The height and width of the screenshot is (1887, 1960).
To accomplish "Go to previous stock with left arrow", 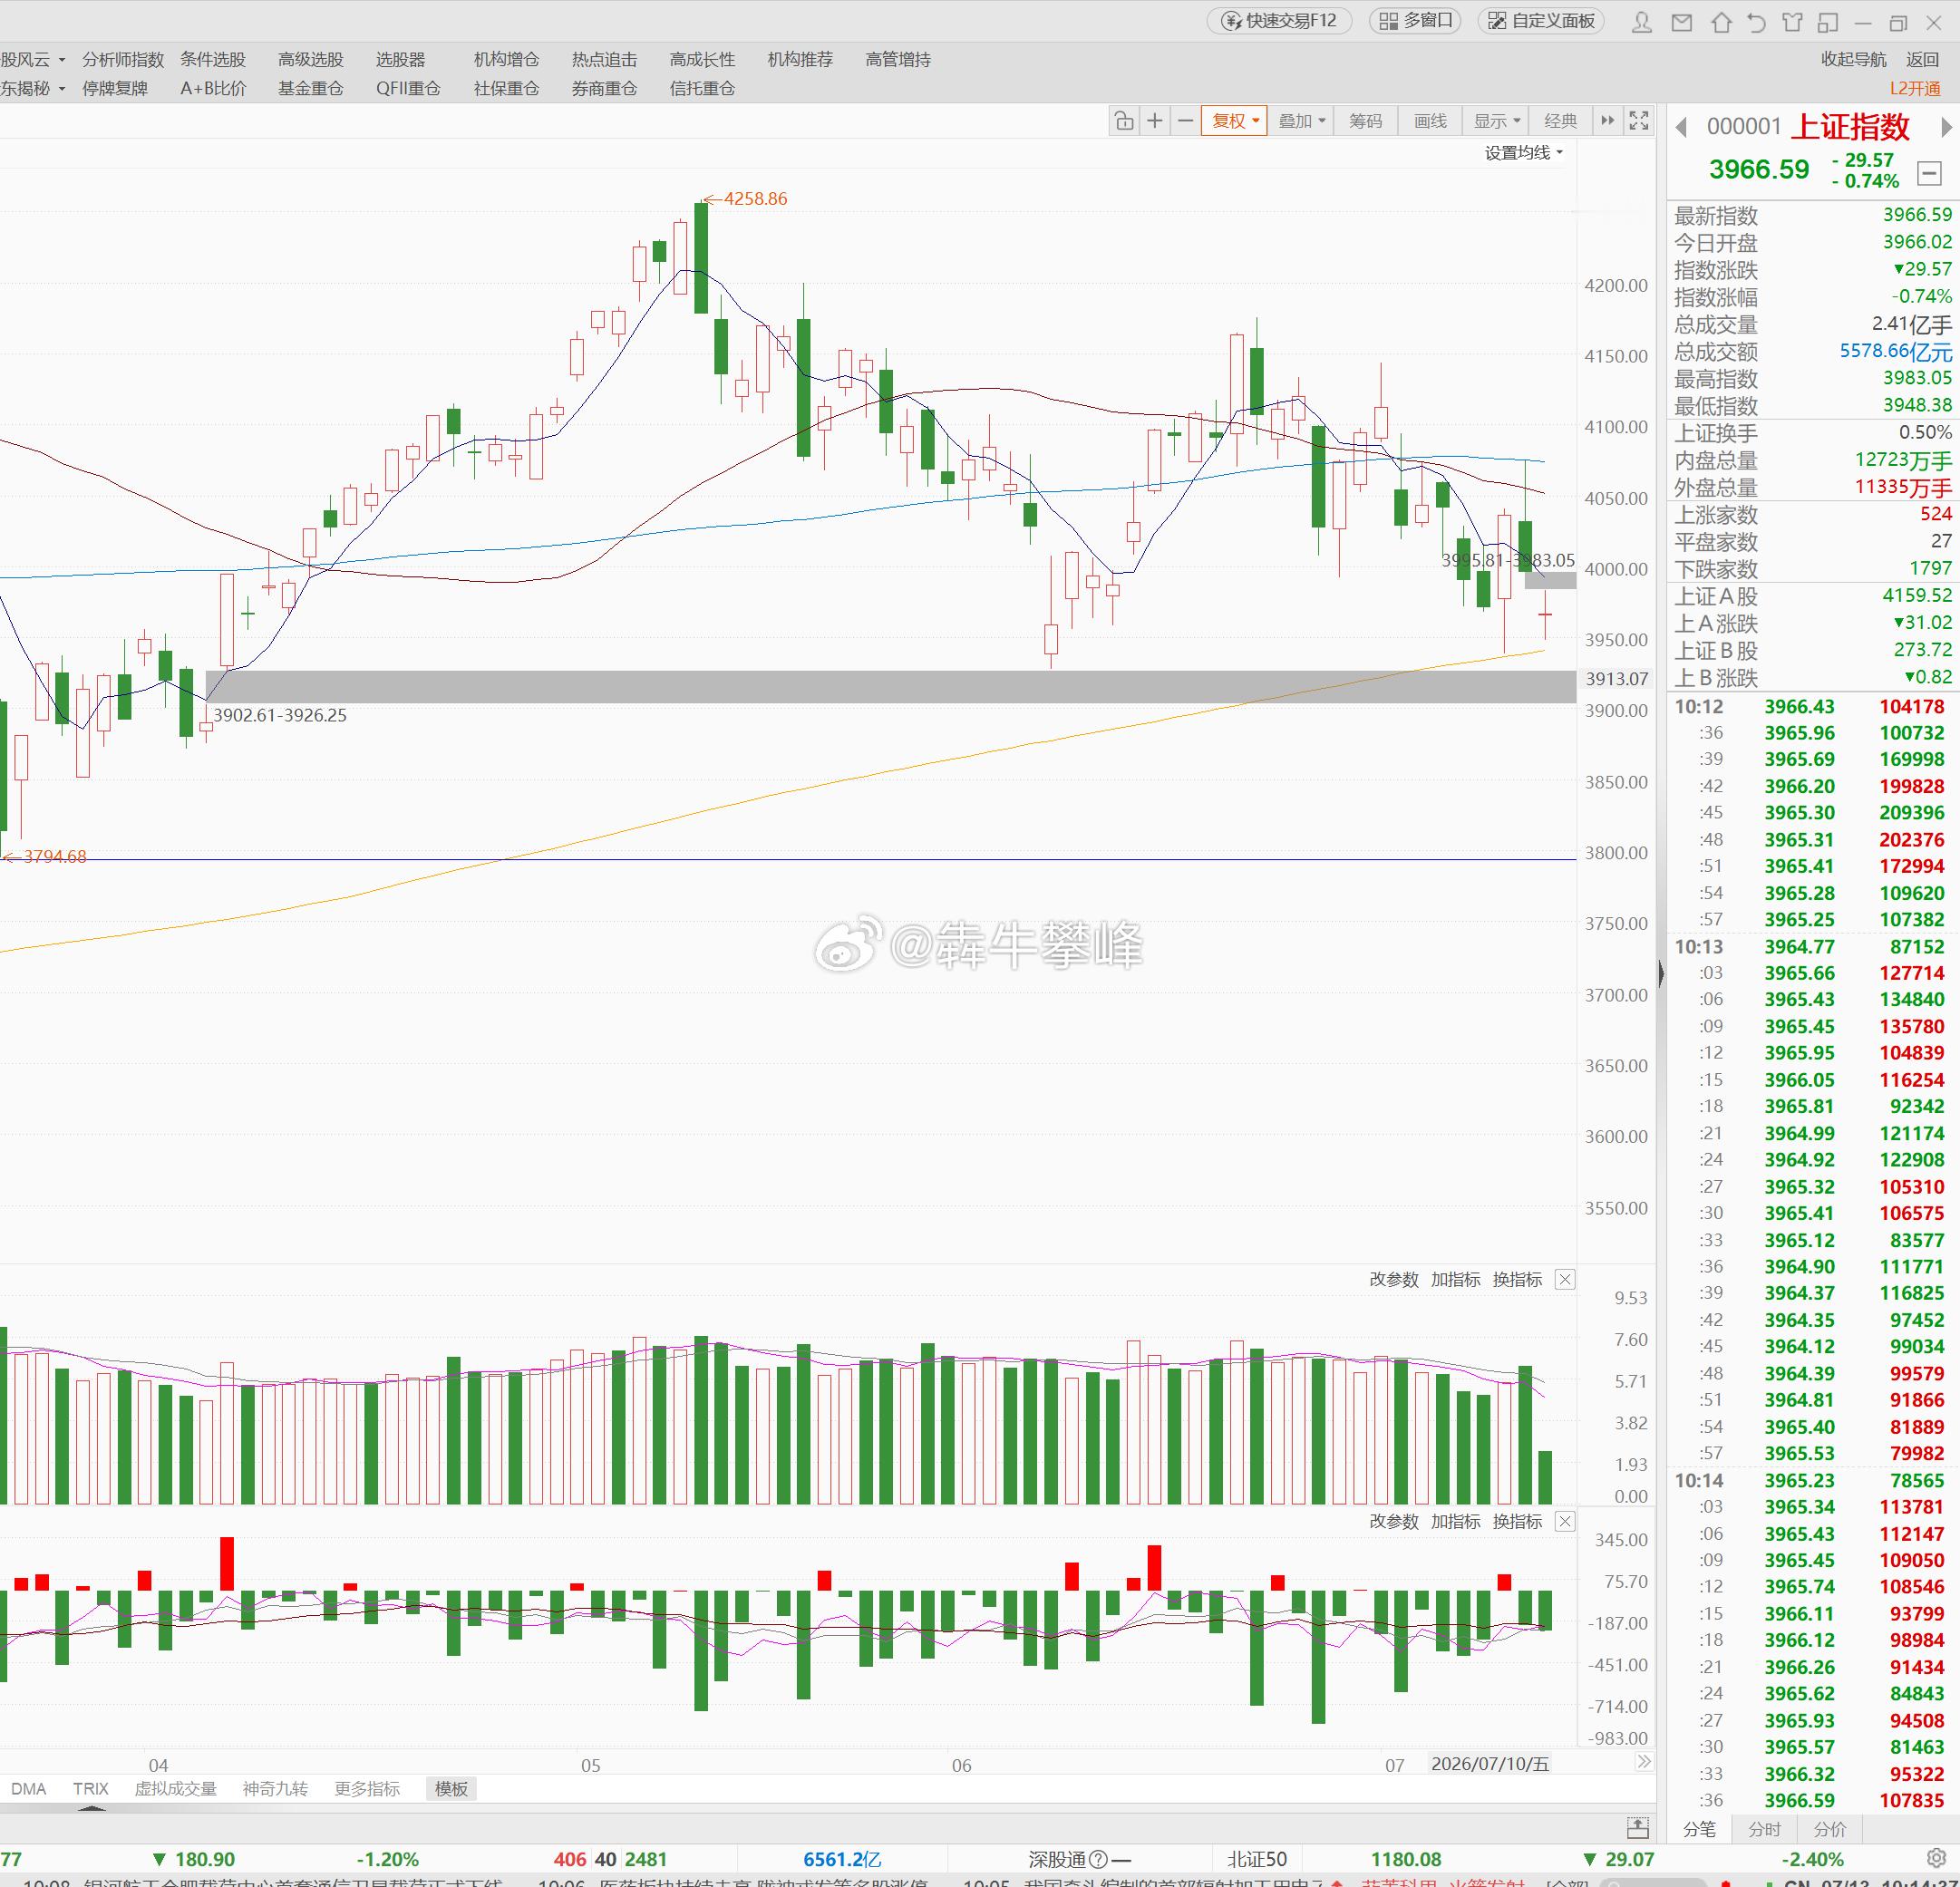I will pos(1682,127).
